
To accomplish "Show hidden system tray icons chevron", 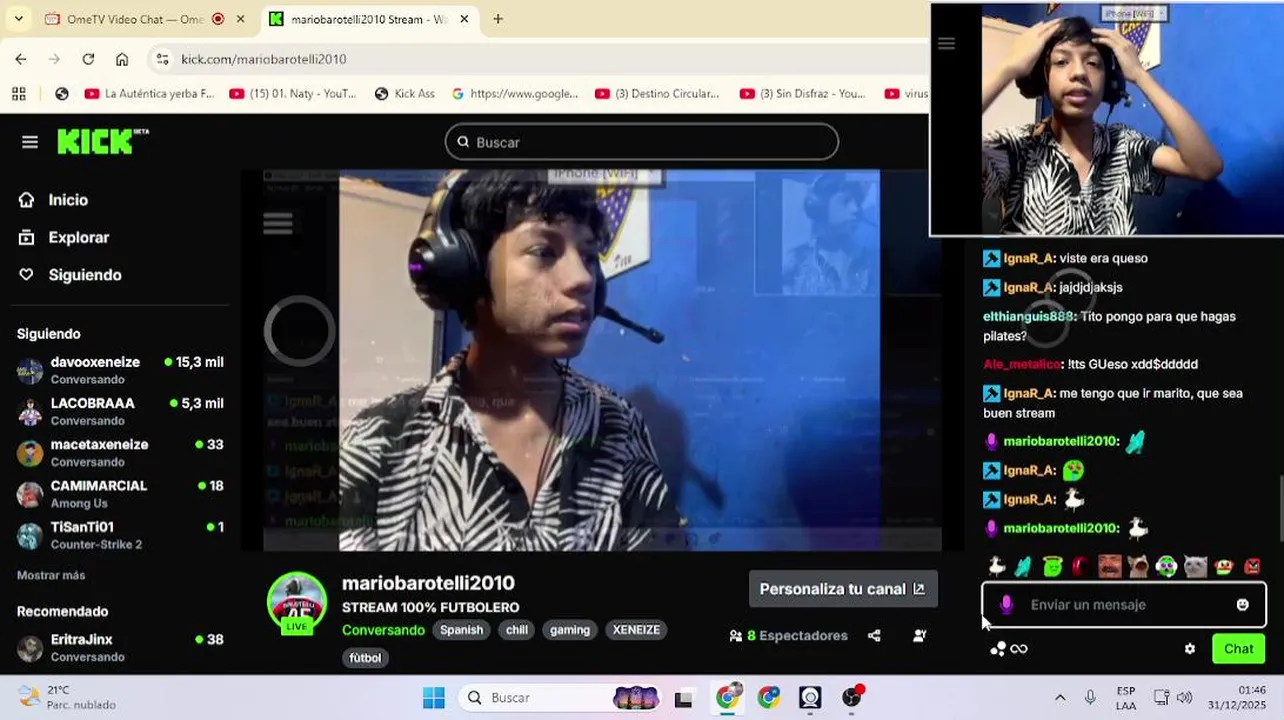I will 1060,697.
